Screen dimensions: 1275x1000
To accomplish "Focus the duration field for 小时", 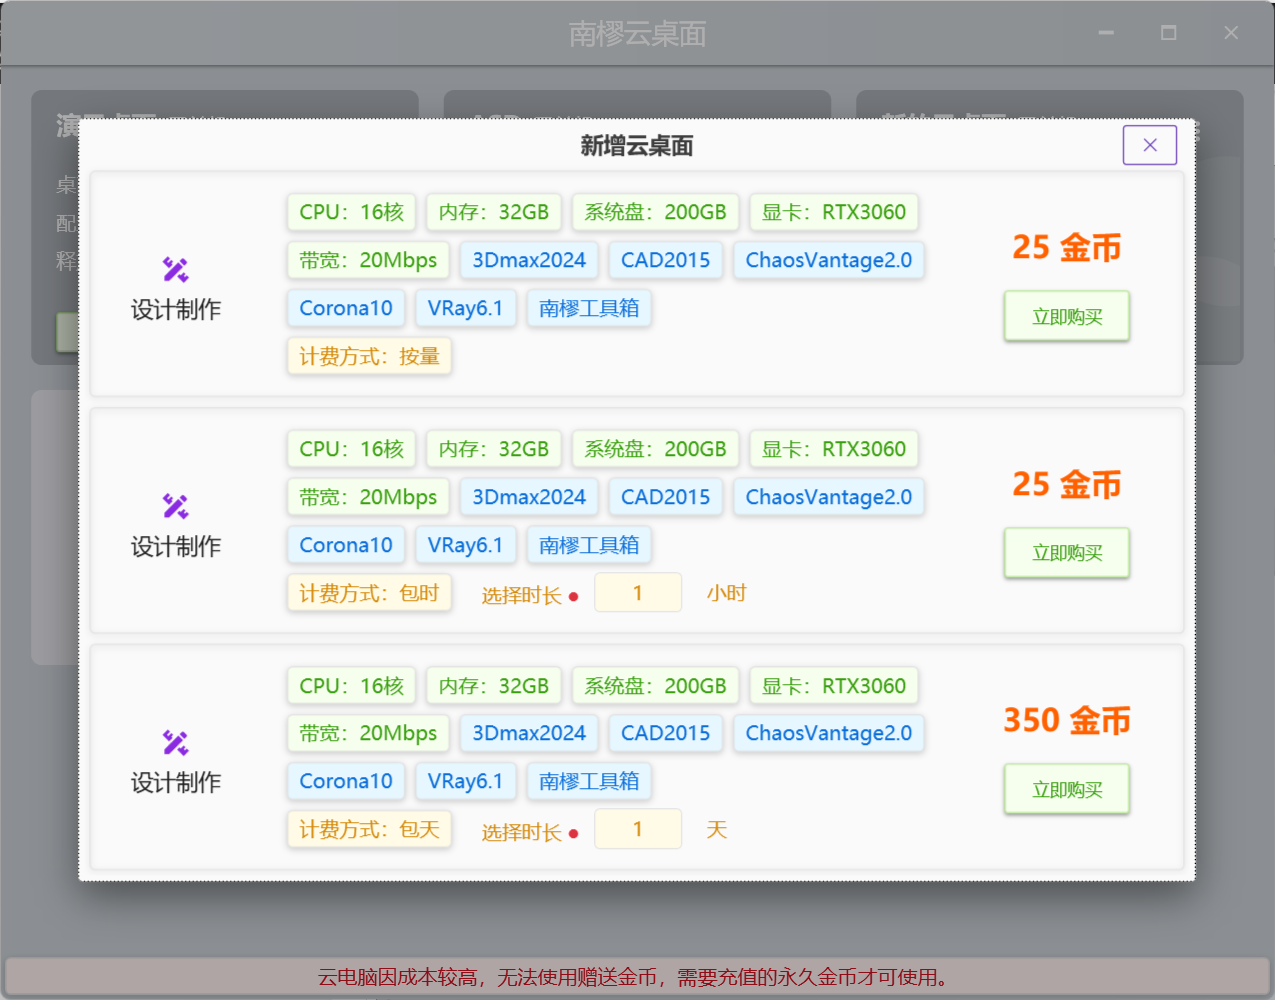I will [x=638, y=593].
